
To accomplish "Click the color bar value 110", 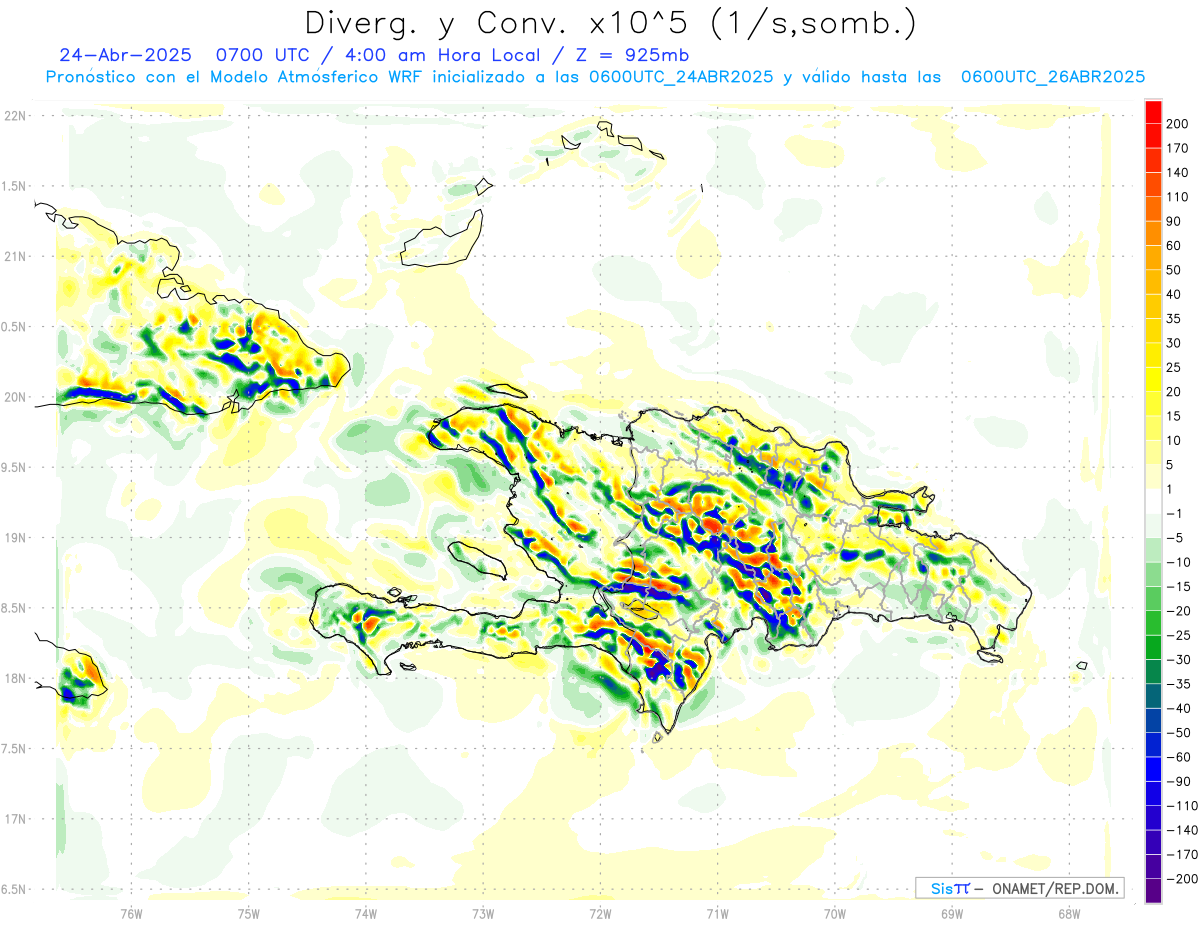I will pos(1177,197).
